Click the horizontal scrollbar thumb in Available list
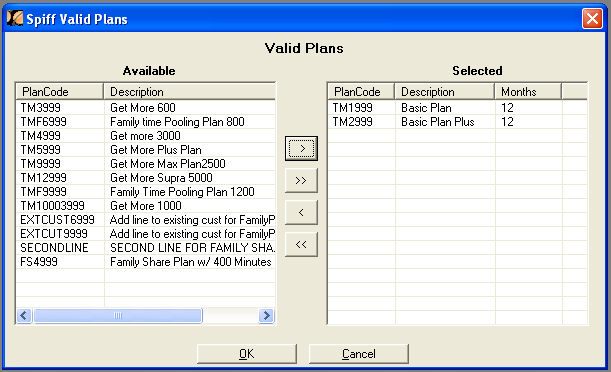This screenshot has width=611, height=372. [x=118, y=315]
